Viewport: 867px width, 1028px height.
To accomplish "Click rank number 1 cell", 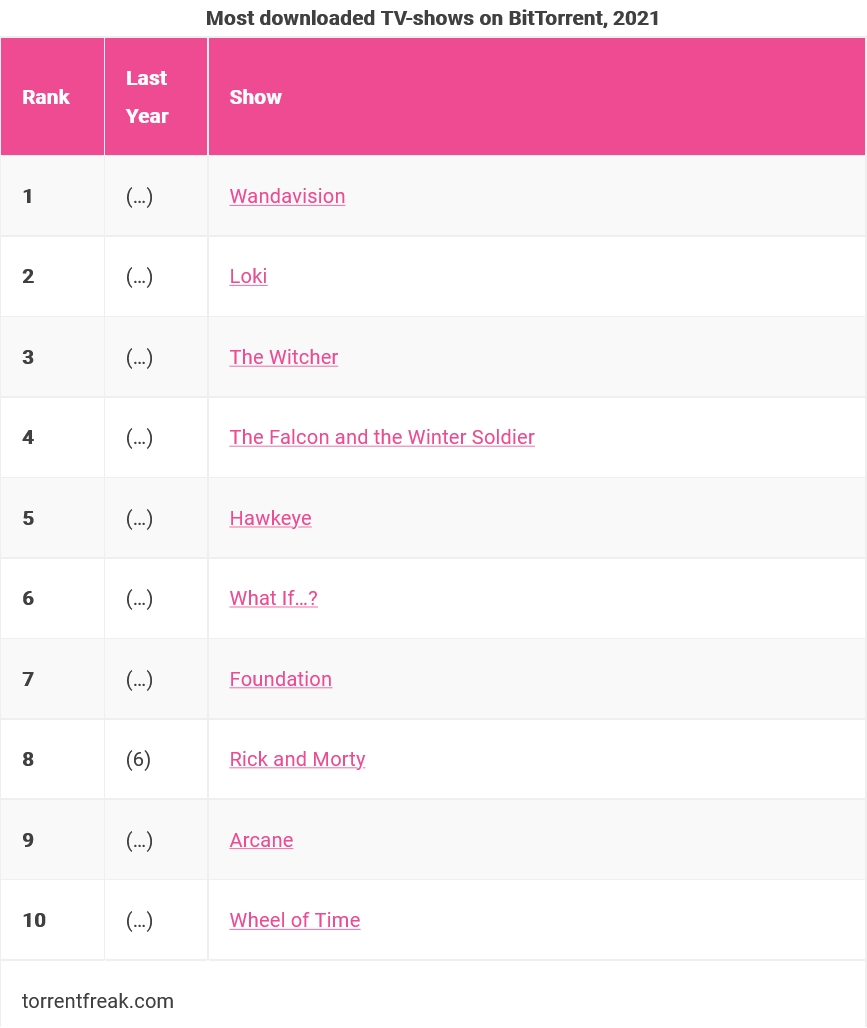I will (x=28, y=196).
